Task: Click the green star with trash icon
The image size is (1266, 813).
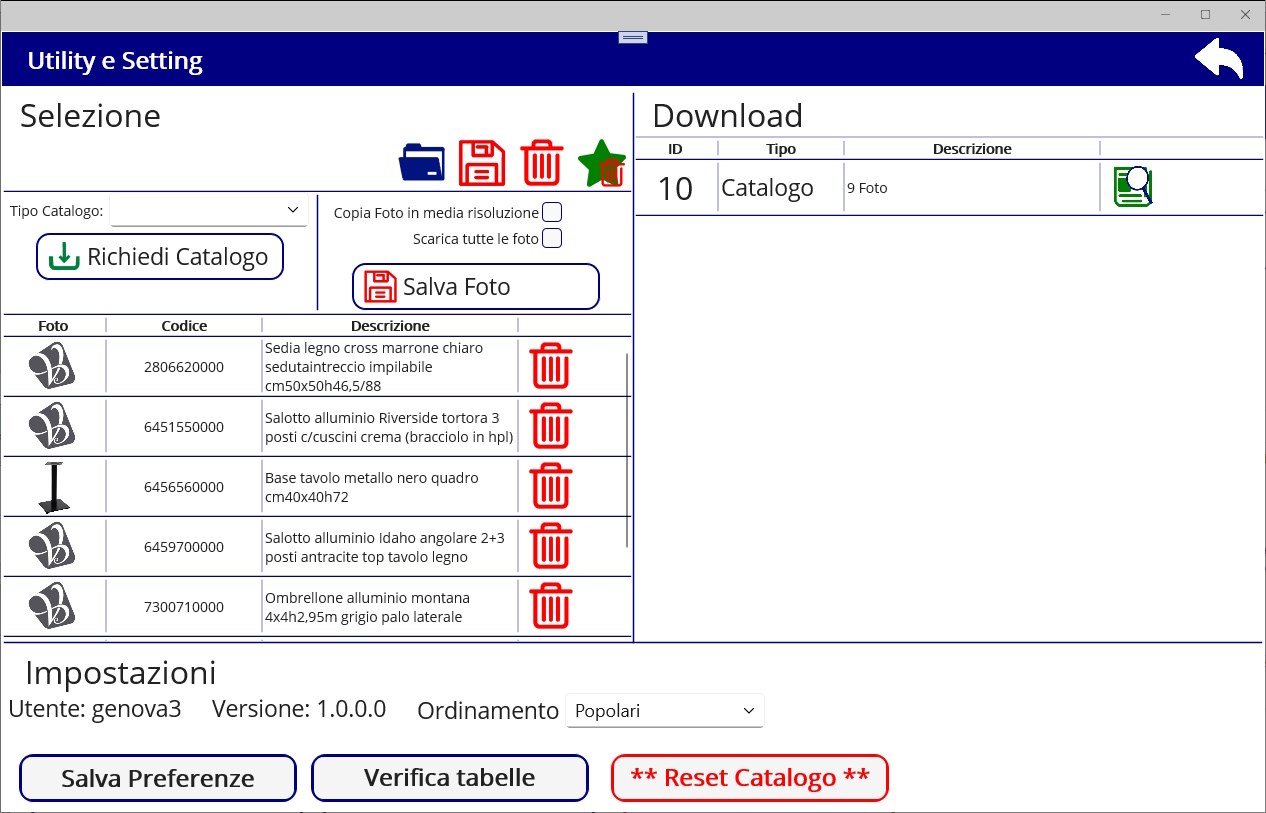Action: coord(602,162)
